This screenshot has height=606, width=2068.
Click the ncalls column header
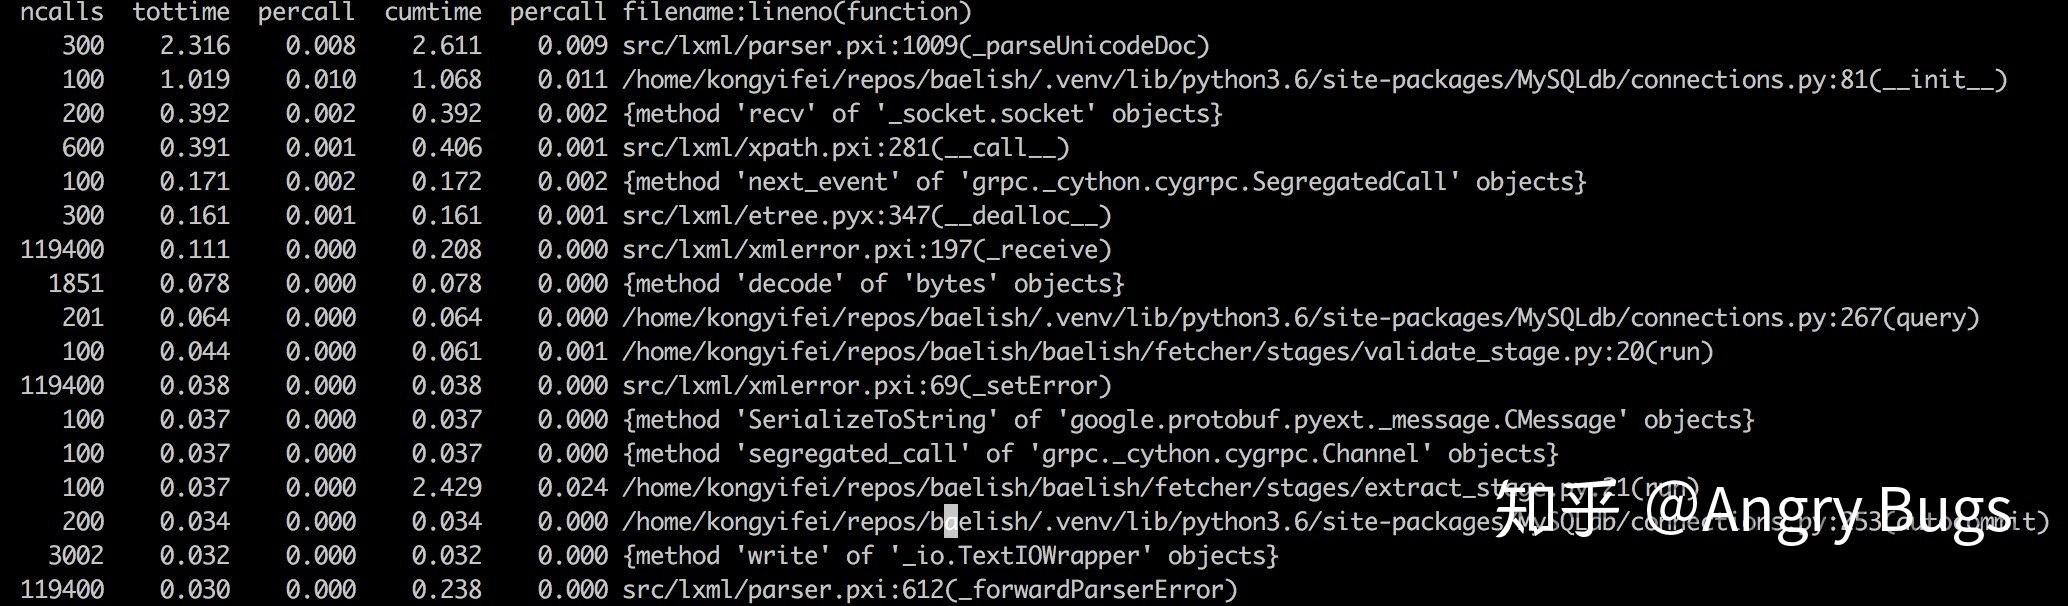pyautogui.click(x=62, y=12)
